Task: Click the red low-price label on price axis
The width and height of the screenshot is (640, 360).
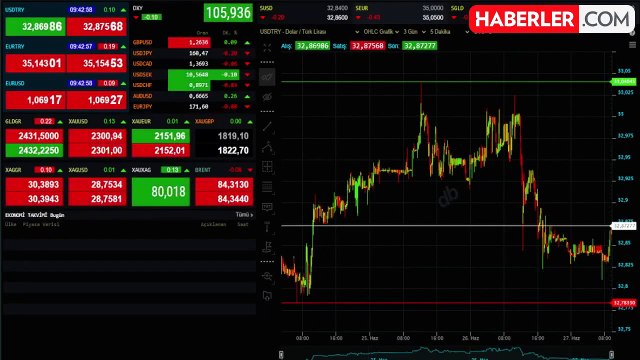Action: 623,303
